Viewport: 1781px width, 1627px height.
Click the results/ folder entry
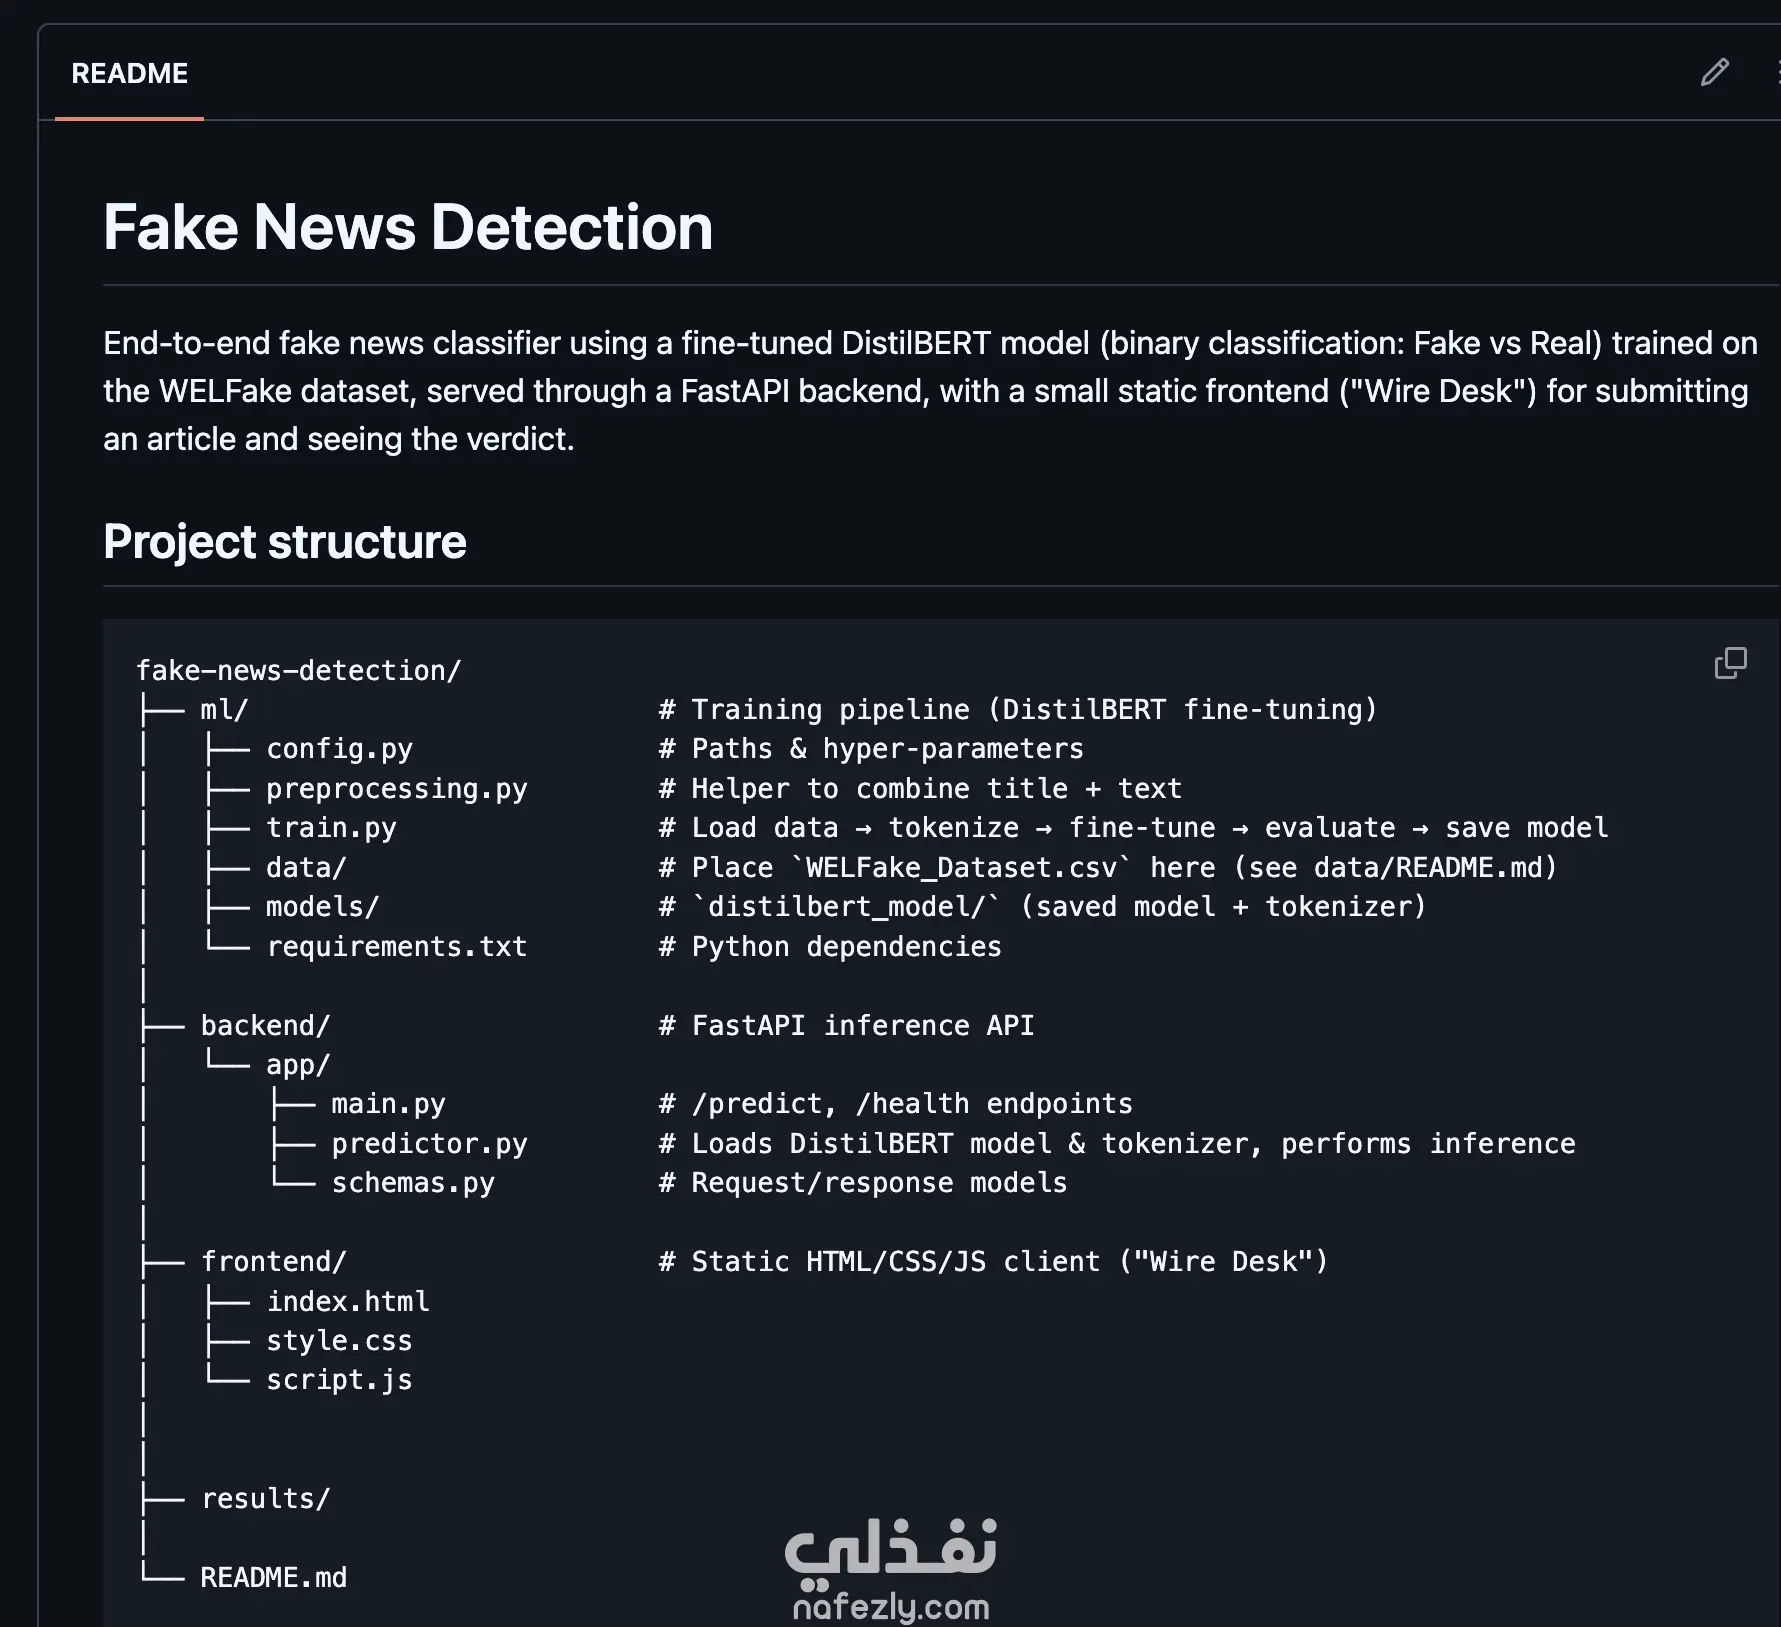tap(265, 1499)
